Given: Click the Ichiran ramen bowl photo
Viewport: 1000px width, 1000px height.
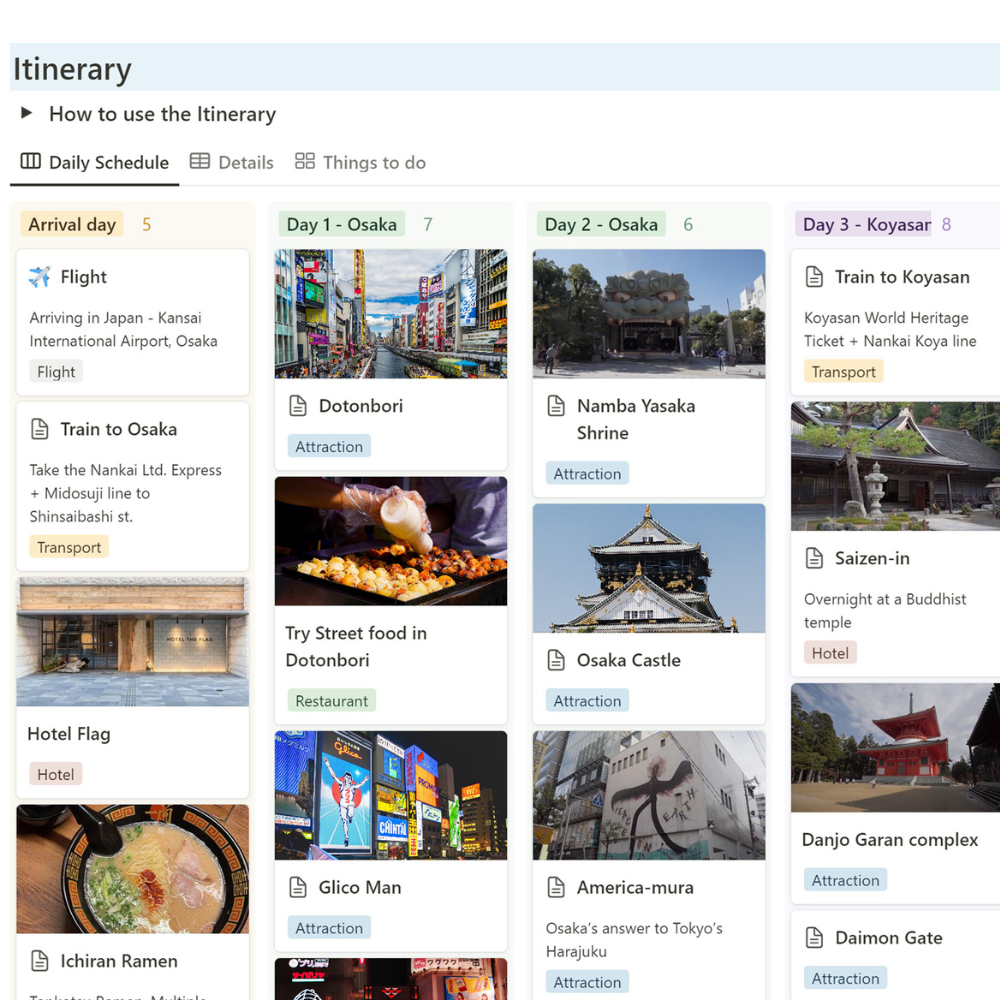Looking at the screenshot, I should [x=133, y=869].
